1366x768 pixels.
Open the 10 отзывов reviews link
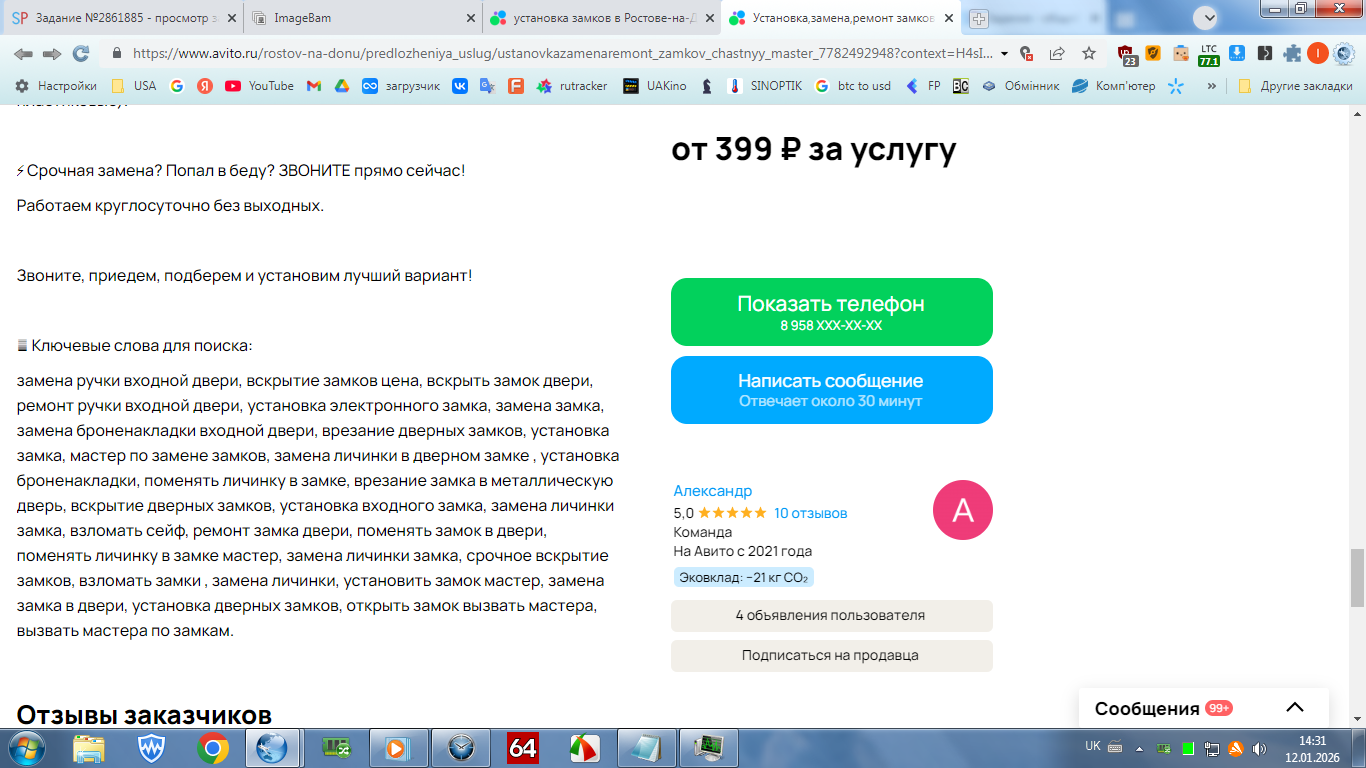coord(811,513)
